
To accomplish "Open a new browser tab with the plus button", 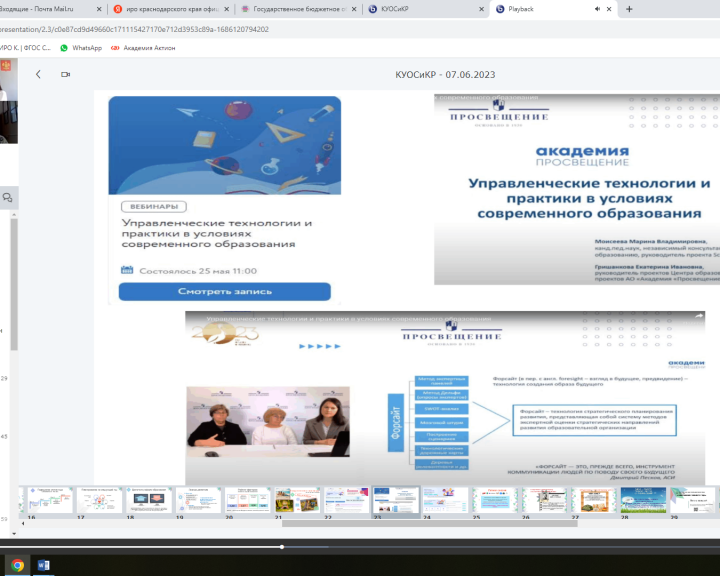I will click(629, 9).
